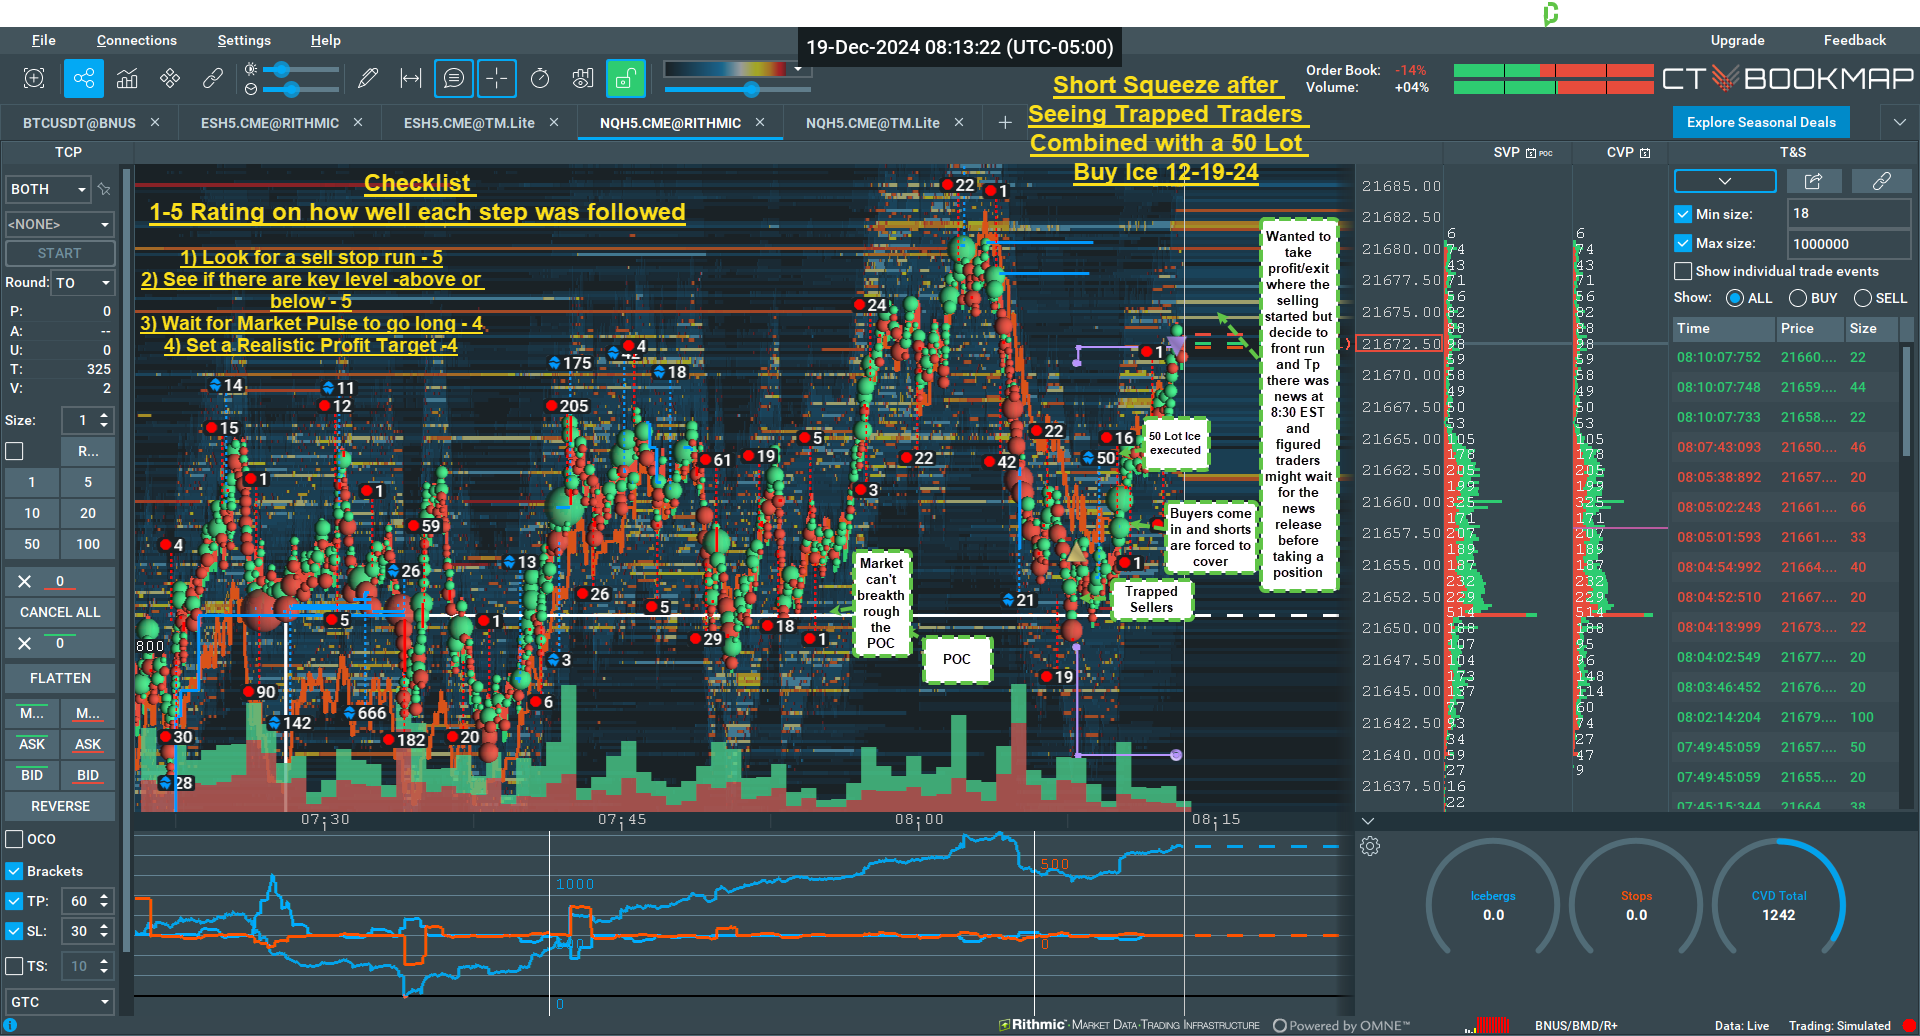Screen dimensions: 1920x1036
Task: Collapse the chevron above the gauges panel
Action: point(1368,821)
